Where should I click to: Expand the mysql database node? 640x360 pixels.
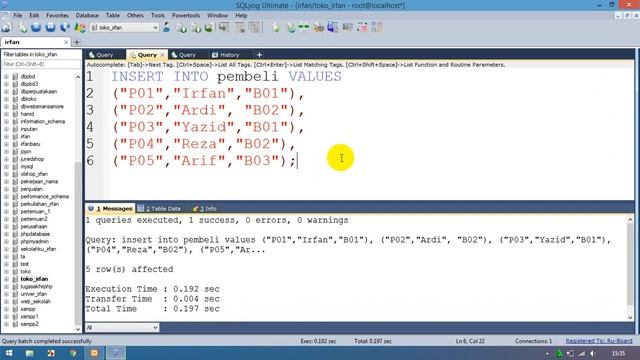[x=6, y=167]
